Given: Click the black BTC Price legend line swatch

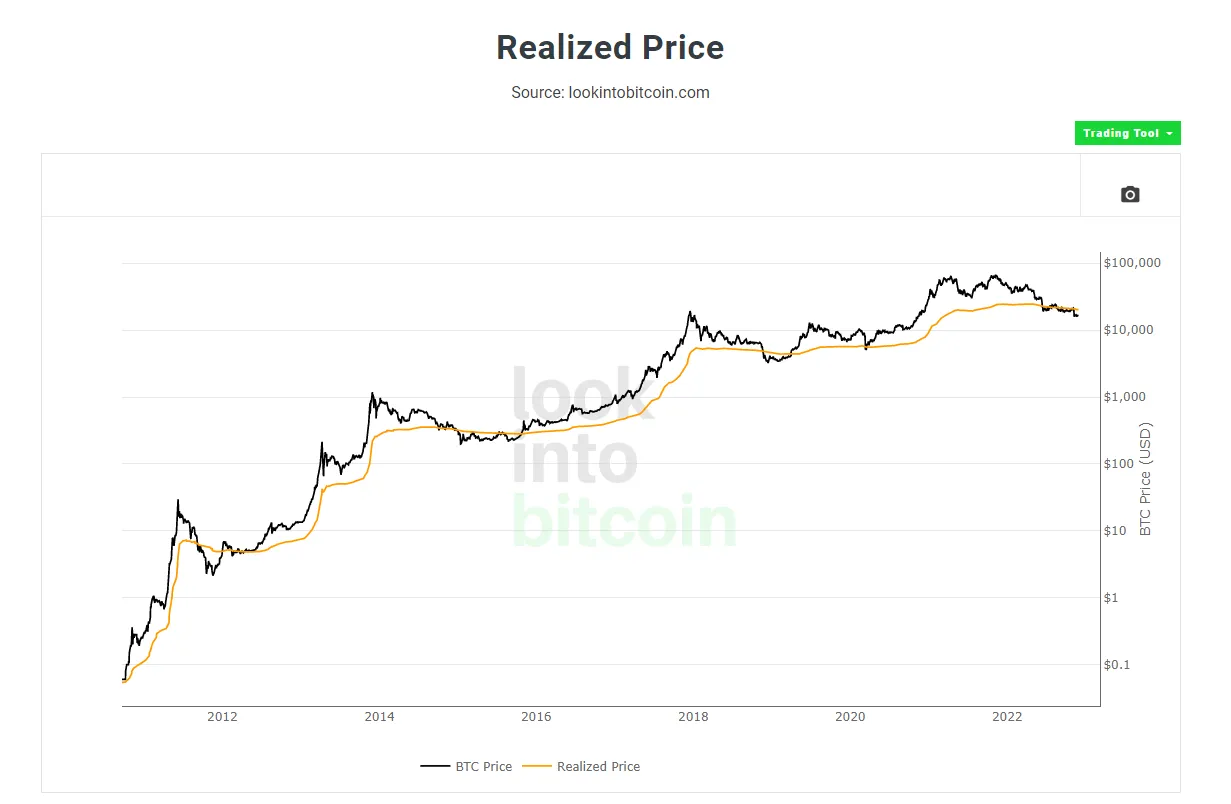Looking at the screenshot, I should (x=437, y=766).
